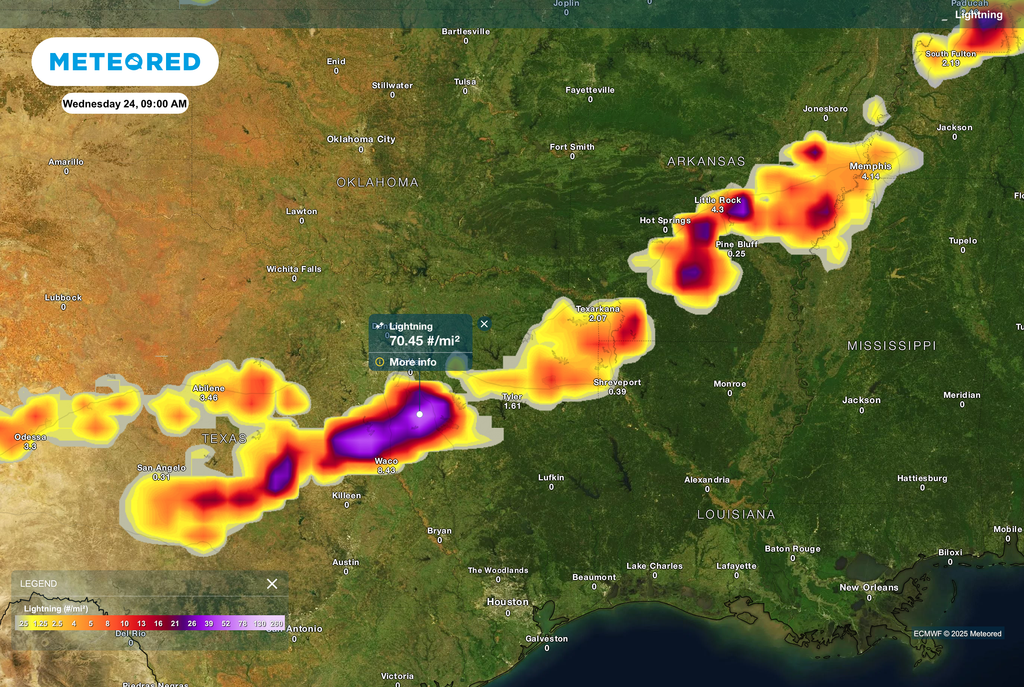1024x687 pixels.
Task: Click the LEGEND title bar
Action: click(x=40, y=583)
